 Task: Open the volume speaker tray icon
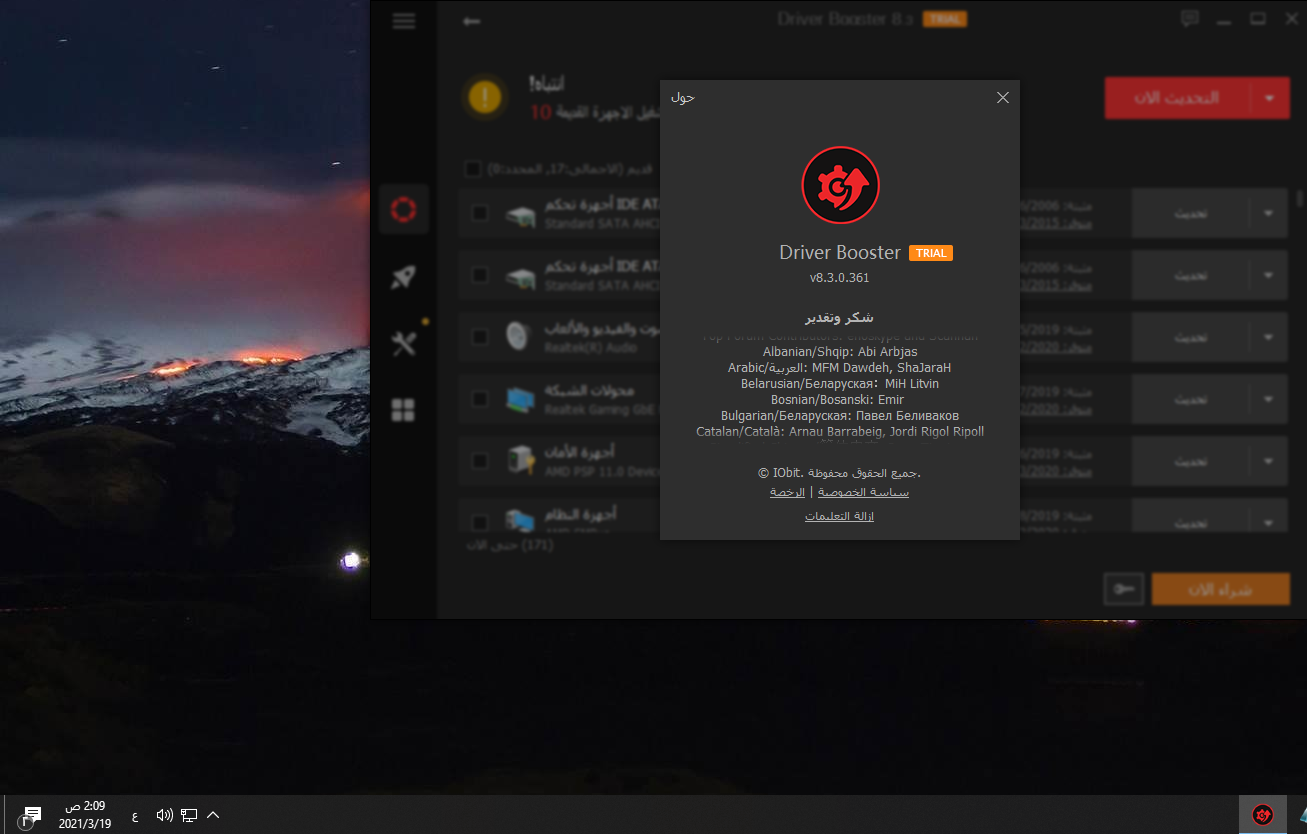[165, 815]
